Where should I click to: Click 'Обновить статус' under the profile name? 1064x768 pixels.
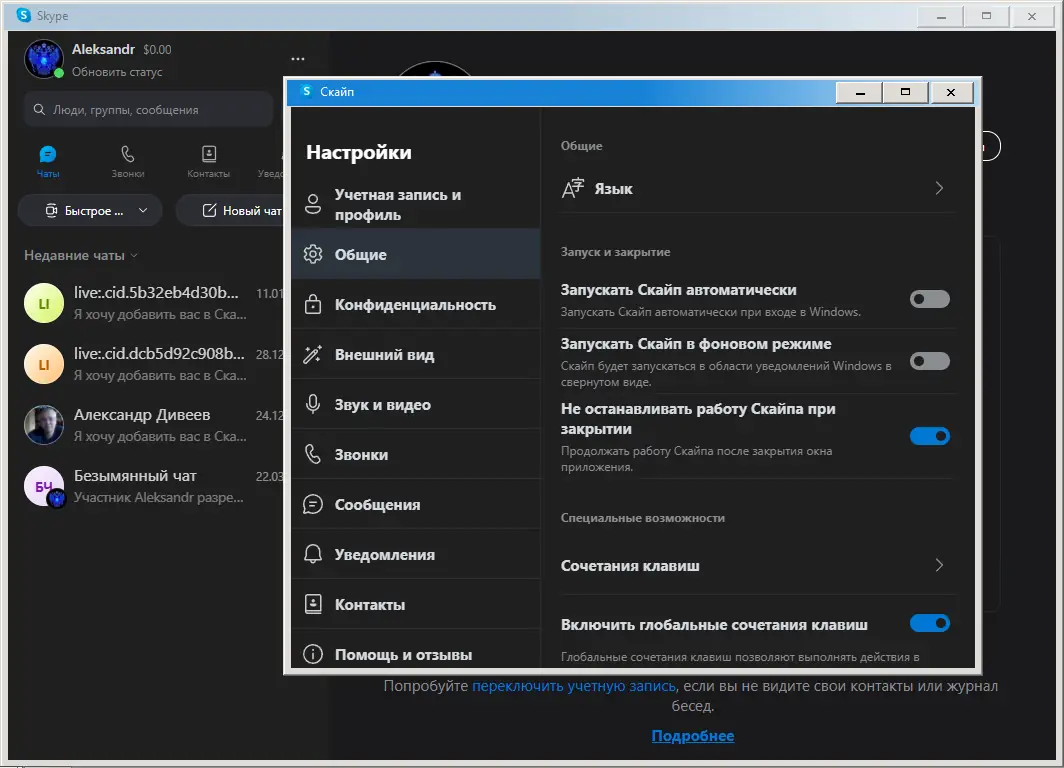[117, 72]
